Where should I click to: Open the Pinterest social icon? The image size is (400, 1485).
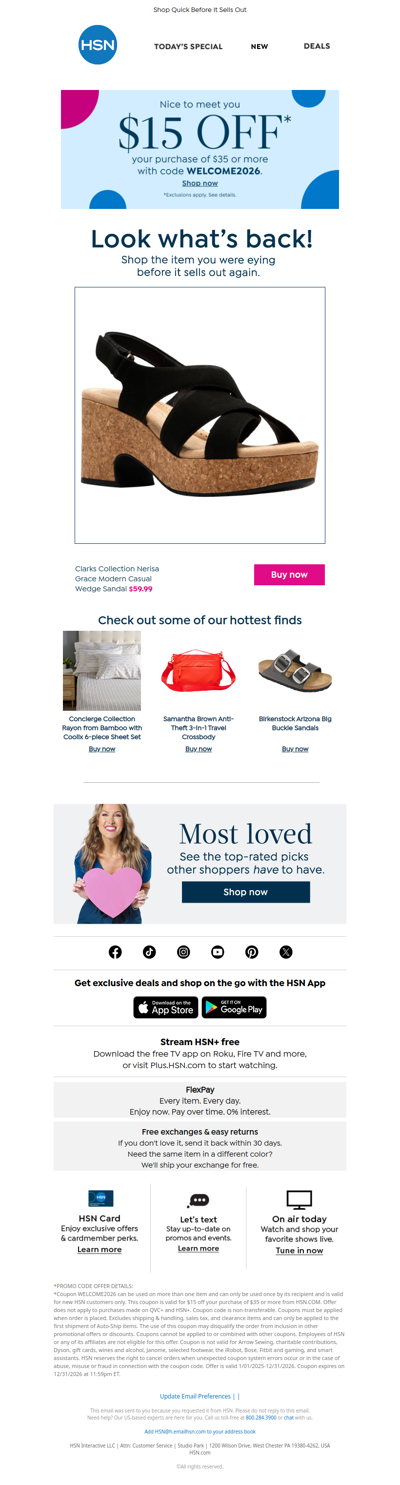click(x=251, y=951)
